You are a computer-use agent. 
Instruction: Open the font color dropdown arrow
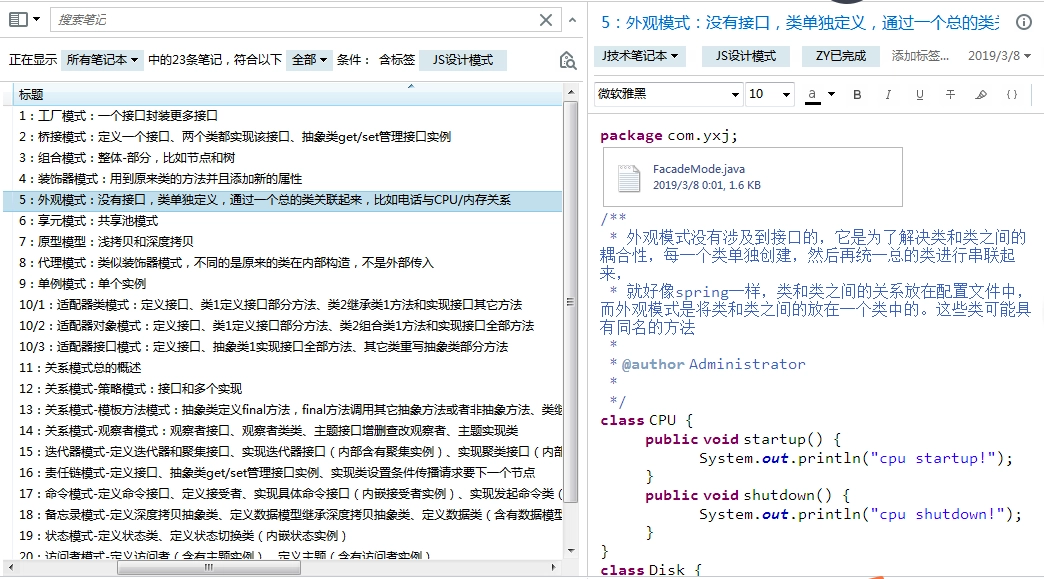[x=831, y=94]
